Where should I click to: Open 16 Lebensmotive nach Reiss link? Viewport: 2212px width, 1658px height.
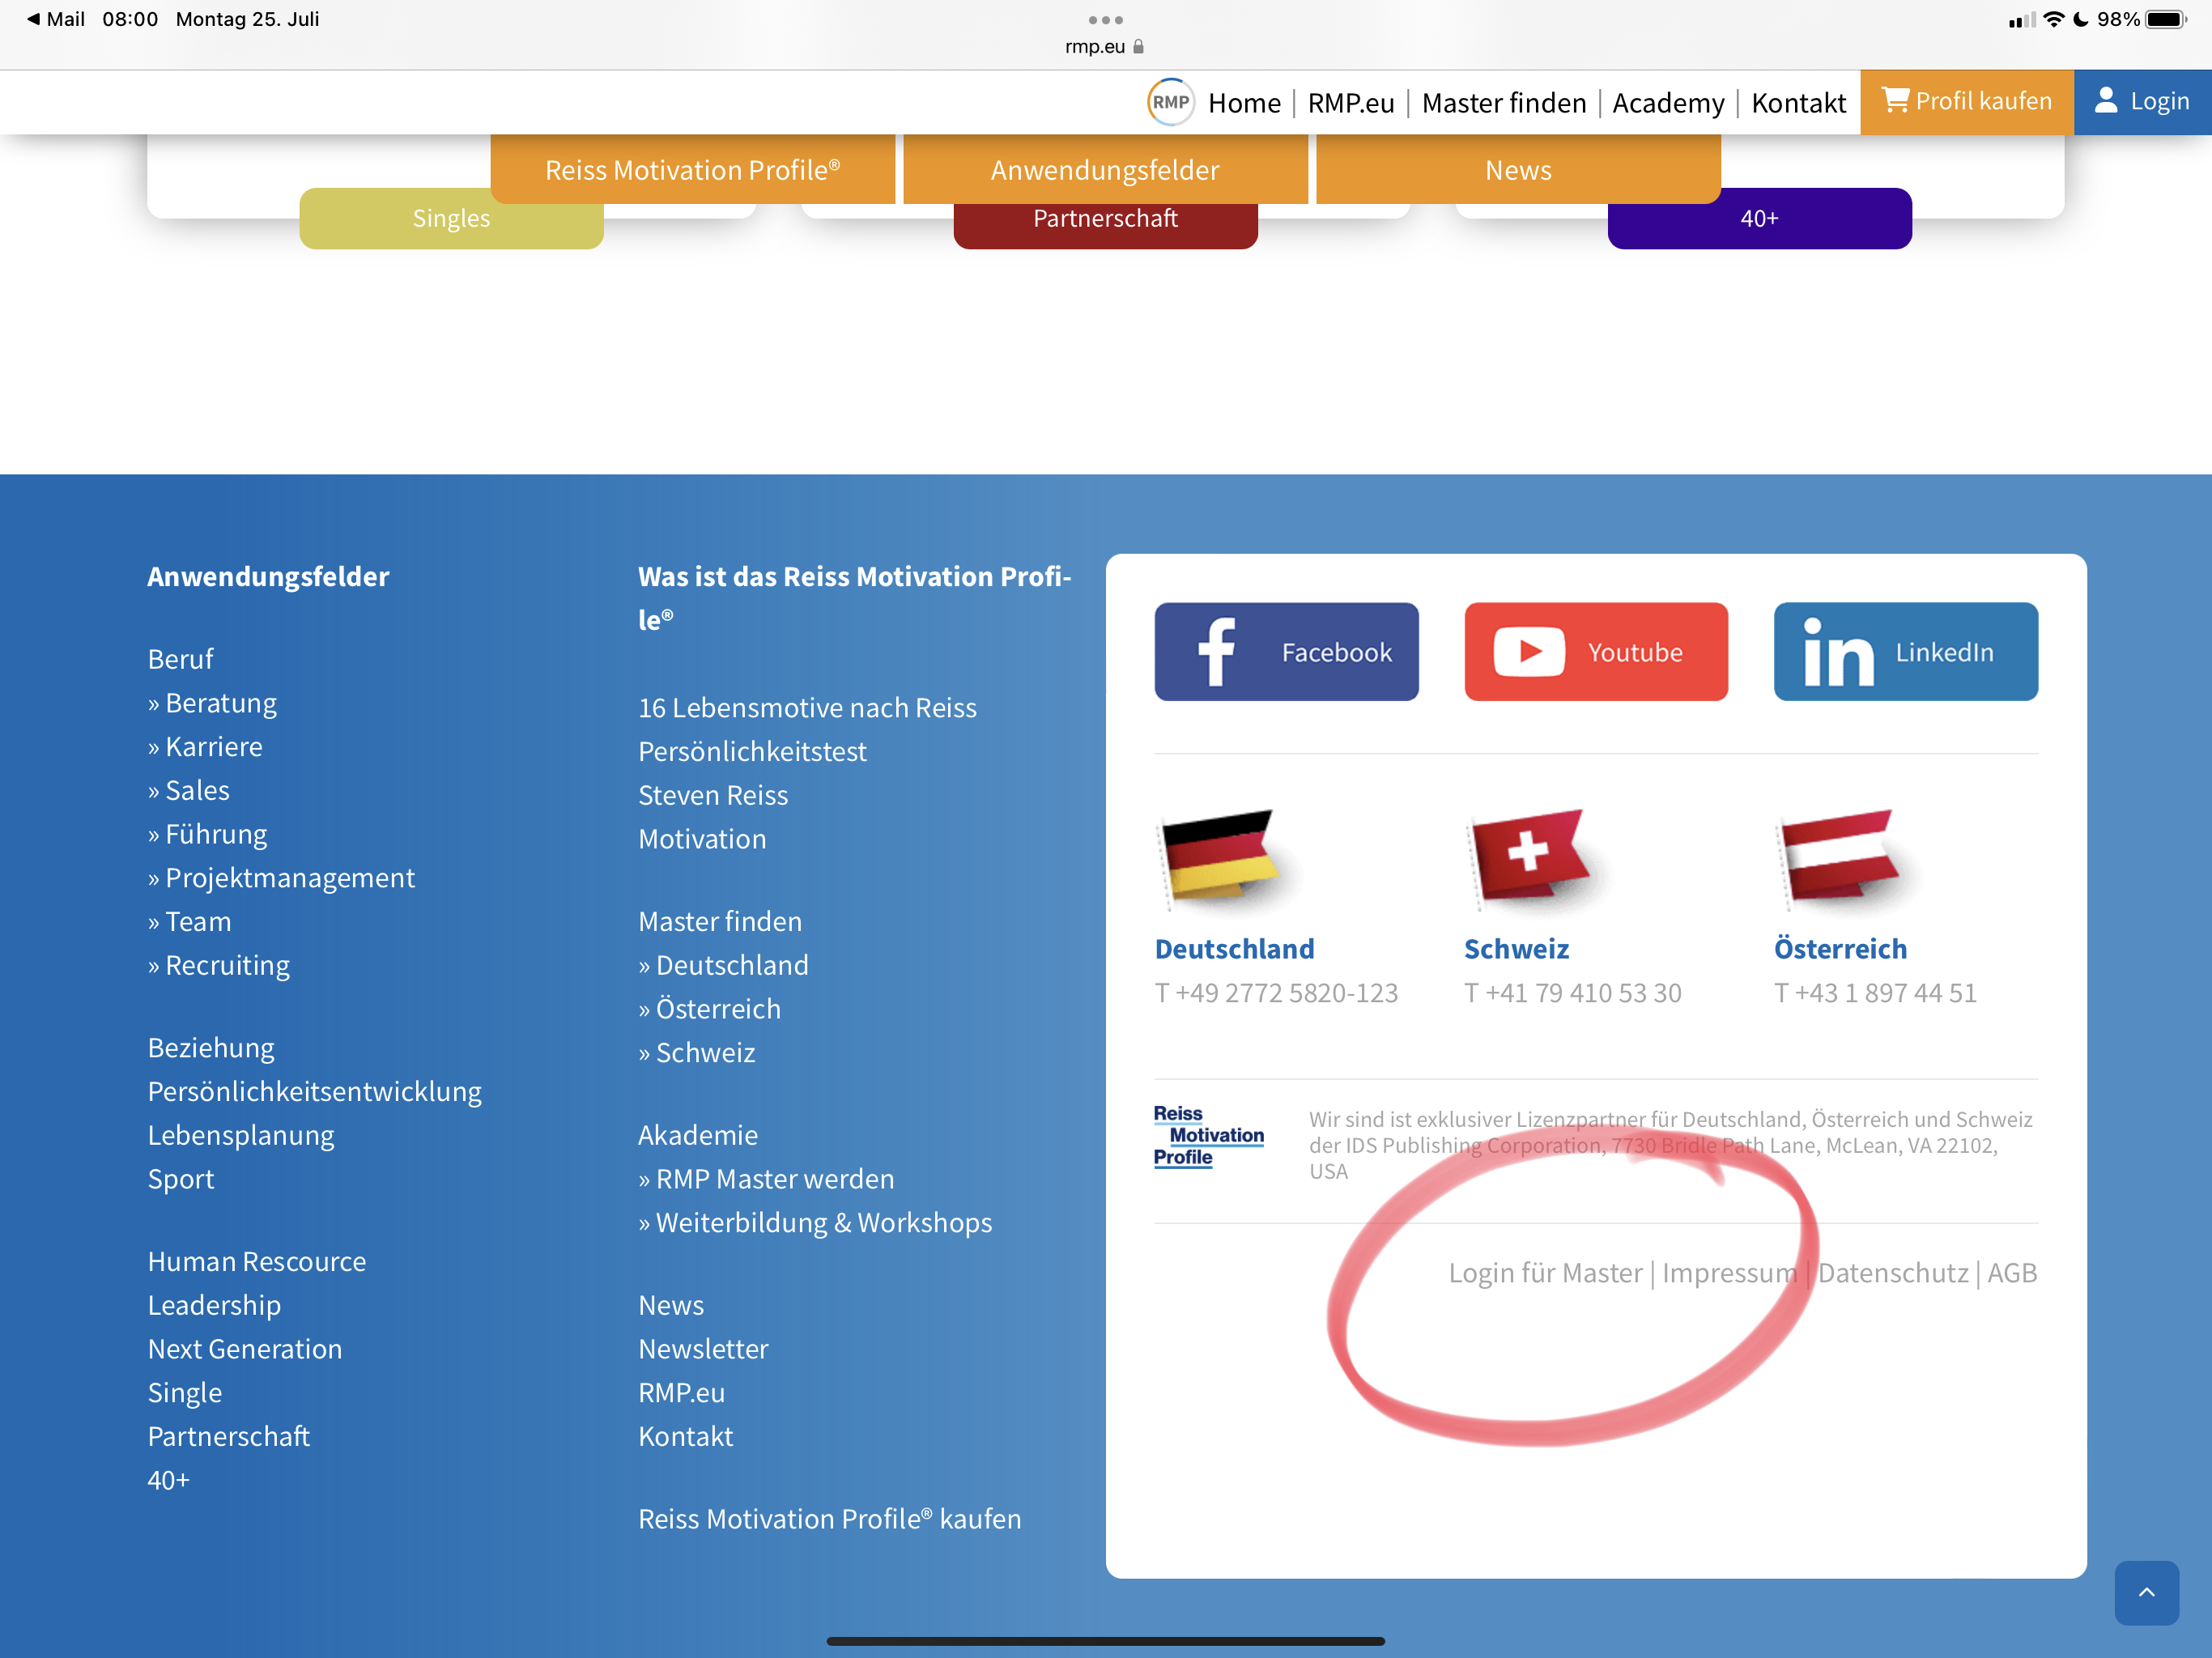point(807,708)
